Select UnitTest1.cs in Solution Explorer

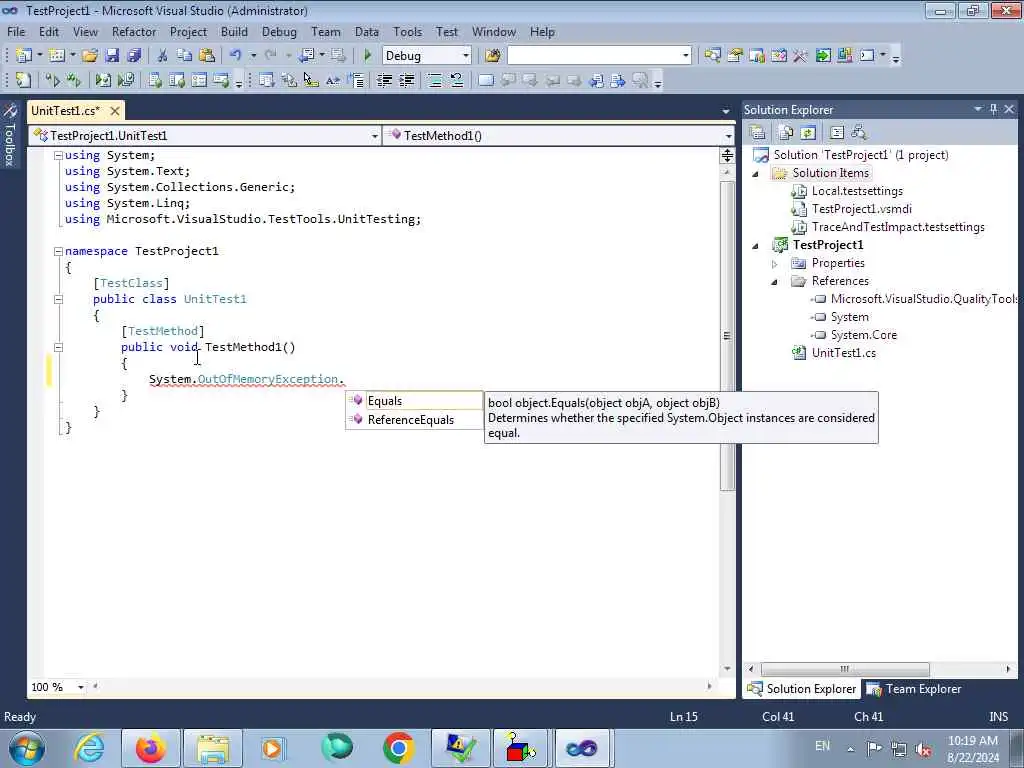[x=844, y=353]
